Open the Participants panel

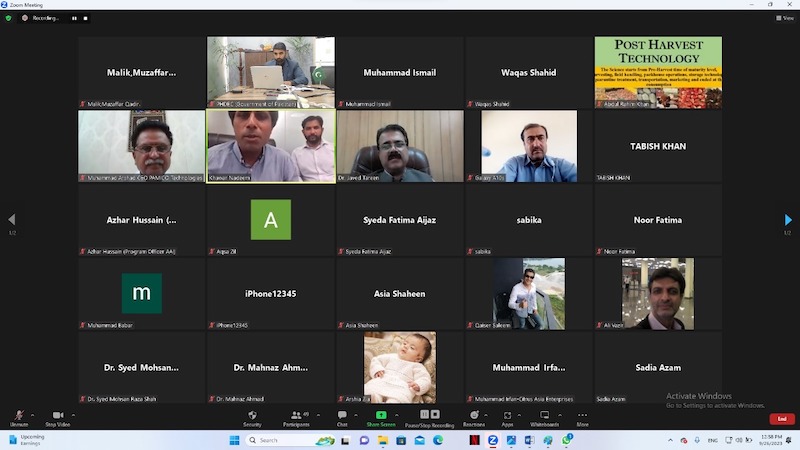tap(296, 417)
